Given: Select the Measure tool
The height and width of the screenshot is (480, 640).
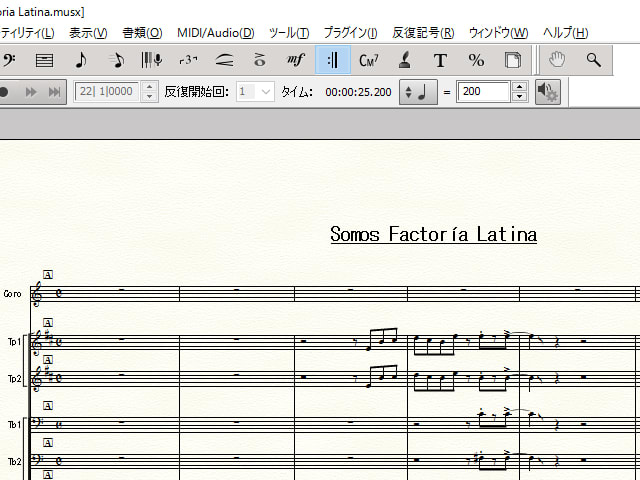Looking at the screenshot, I should coord(44,60).
